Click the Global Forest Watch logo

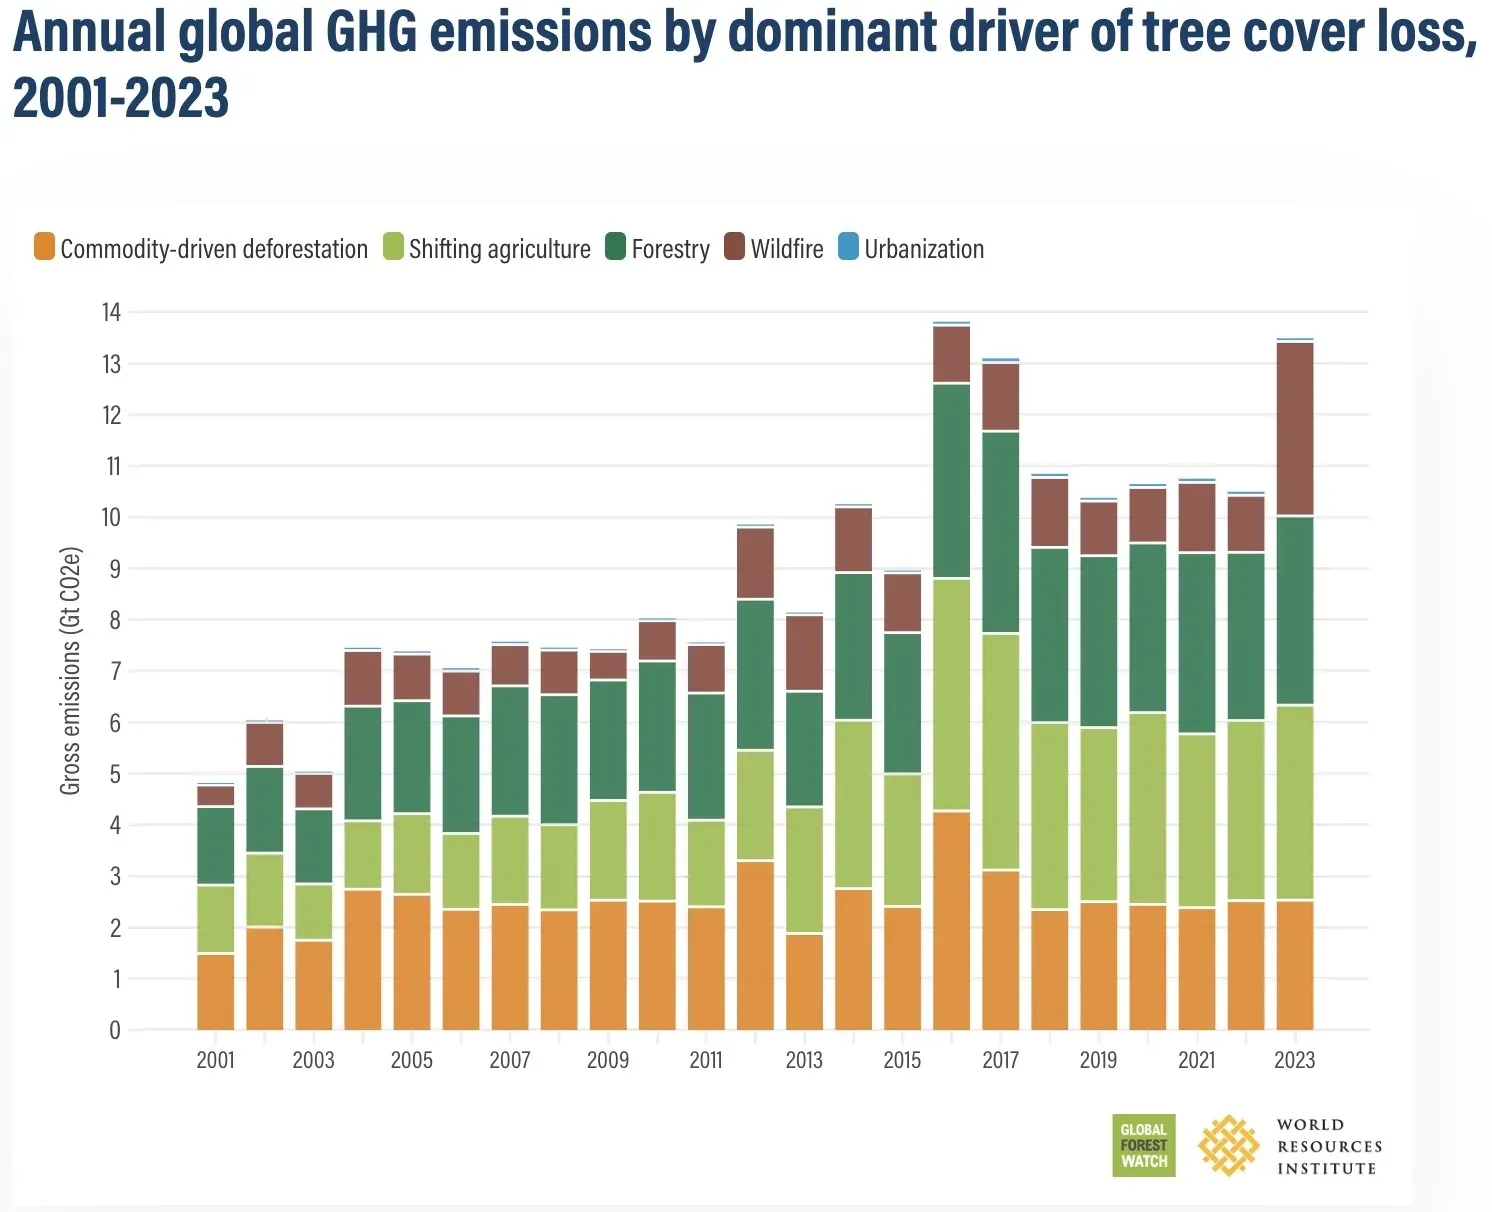click(x=1144, y=1145)
